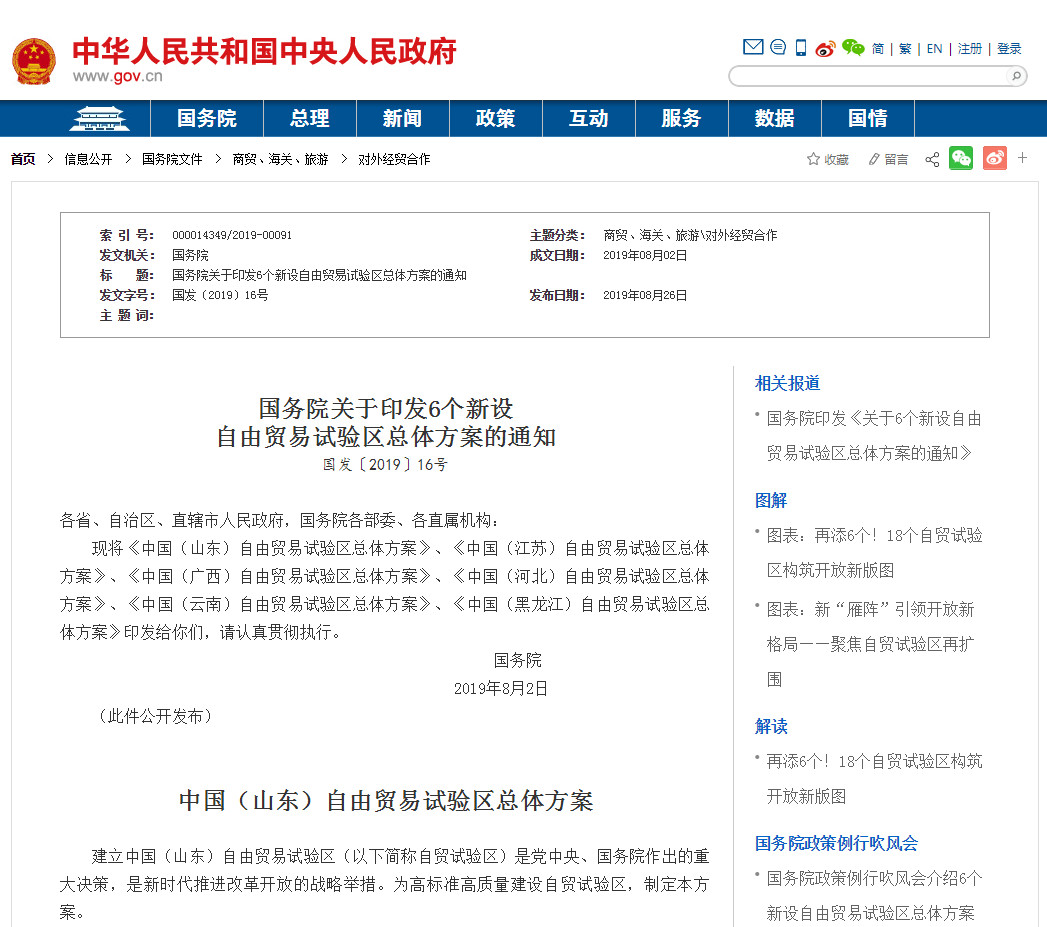Switch language to 繁 traditional Chinese
The height and width of the screenshot is (927, 1047).
[x=905, y=48]
